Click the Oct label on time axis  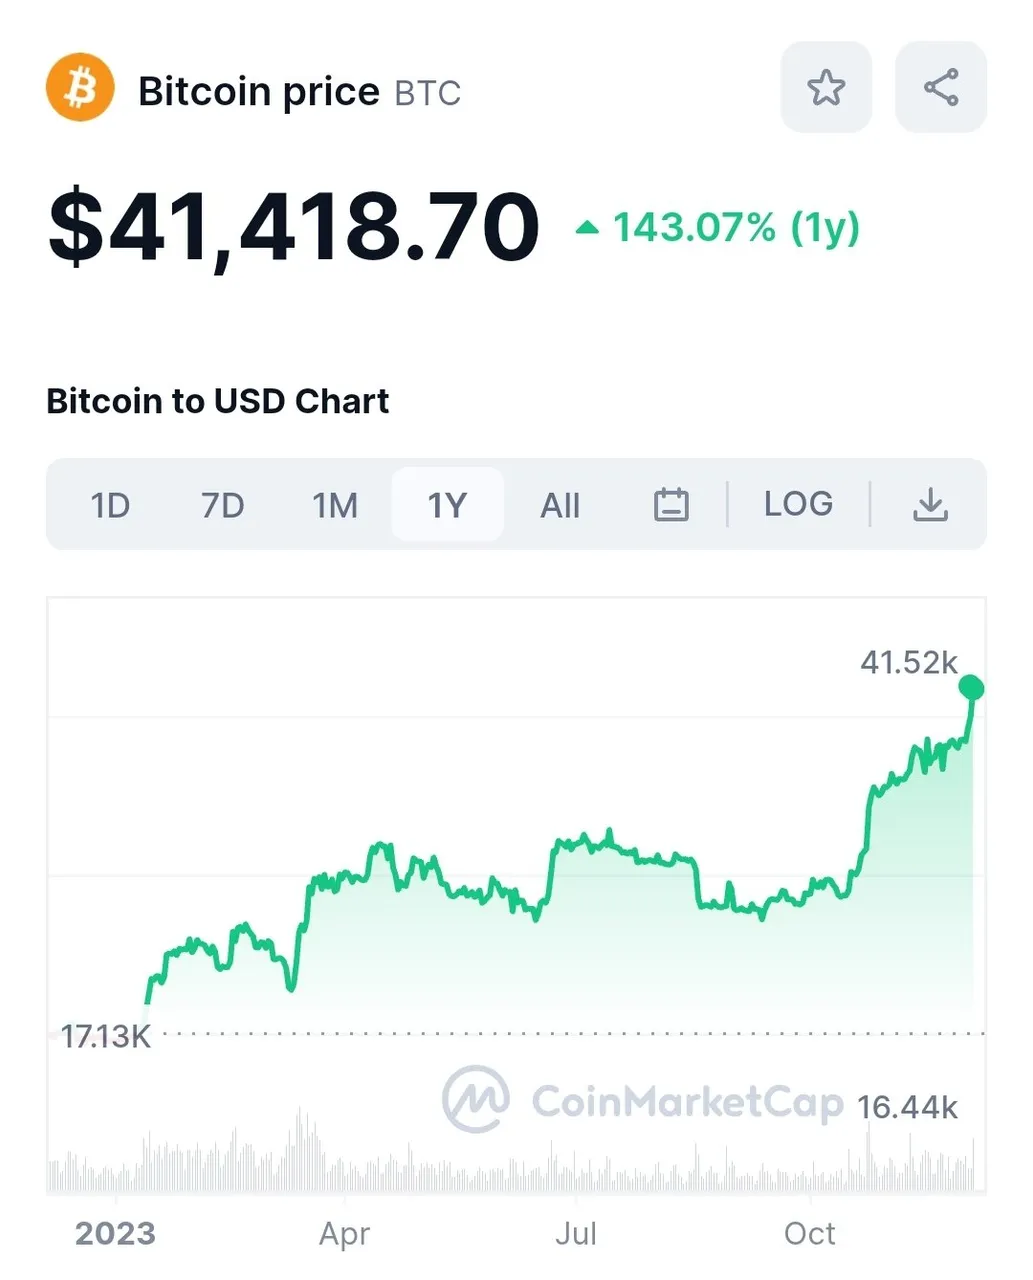pyautogui.click(x=810, y=1233)
